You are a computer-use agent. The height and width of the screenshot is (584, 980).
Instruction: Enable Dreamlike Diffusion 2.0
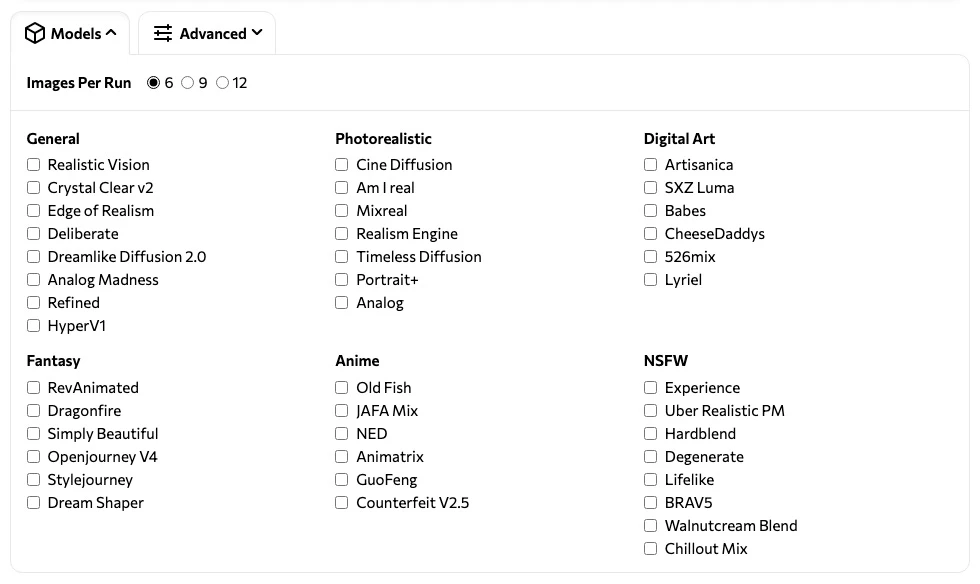[x=34, y=257]
